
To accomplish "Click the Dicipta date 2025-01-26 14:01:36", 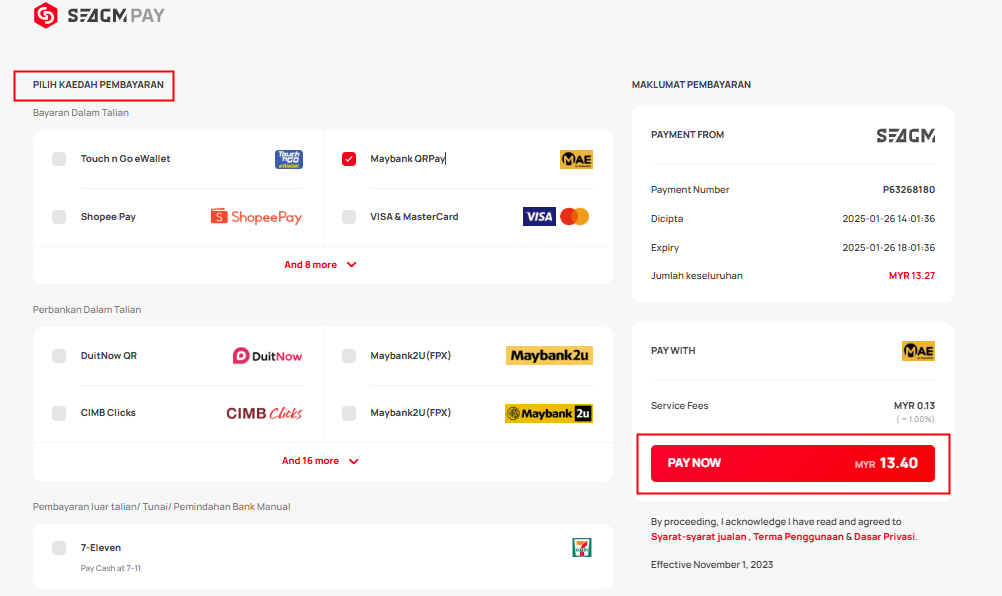I will tap(888, 218).
